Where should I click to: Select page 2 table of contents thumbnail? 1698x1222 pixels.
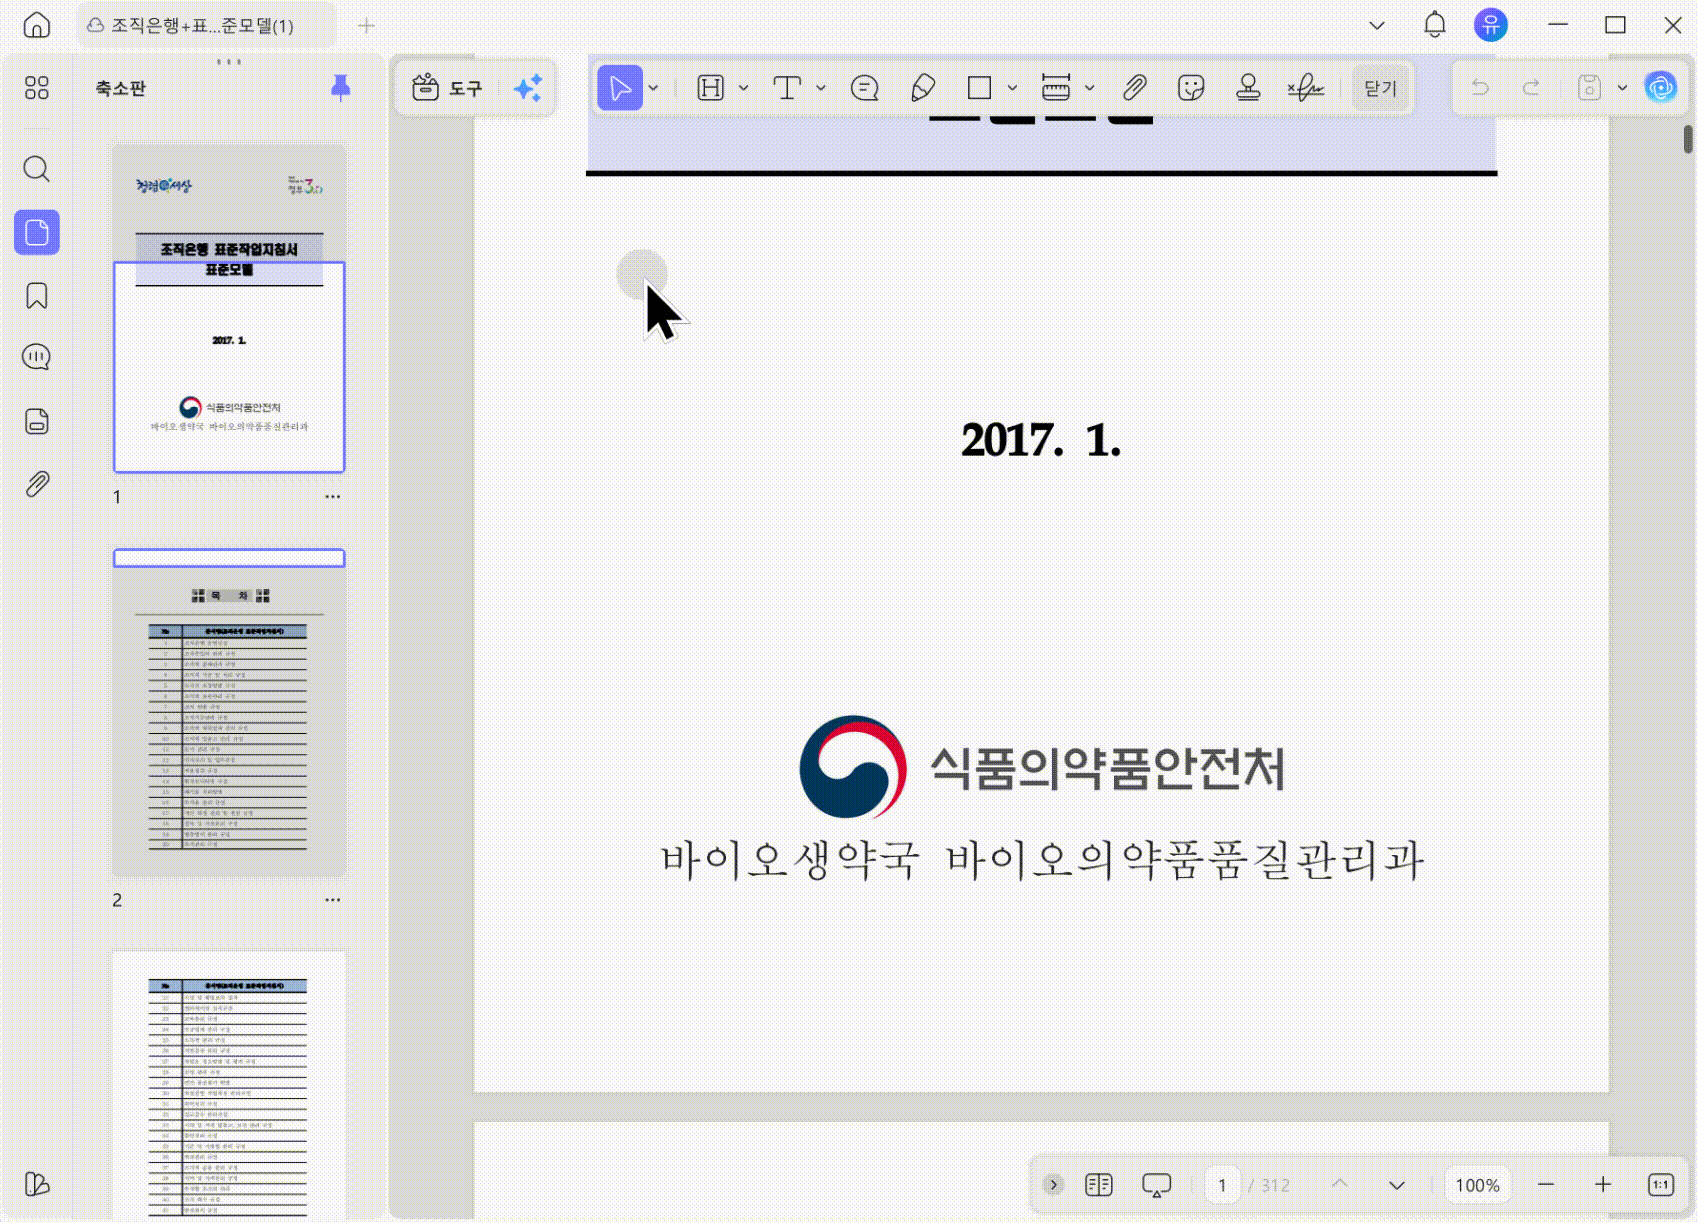point(229,713)
